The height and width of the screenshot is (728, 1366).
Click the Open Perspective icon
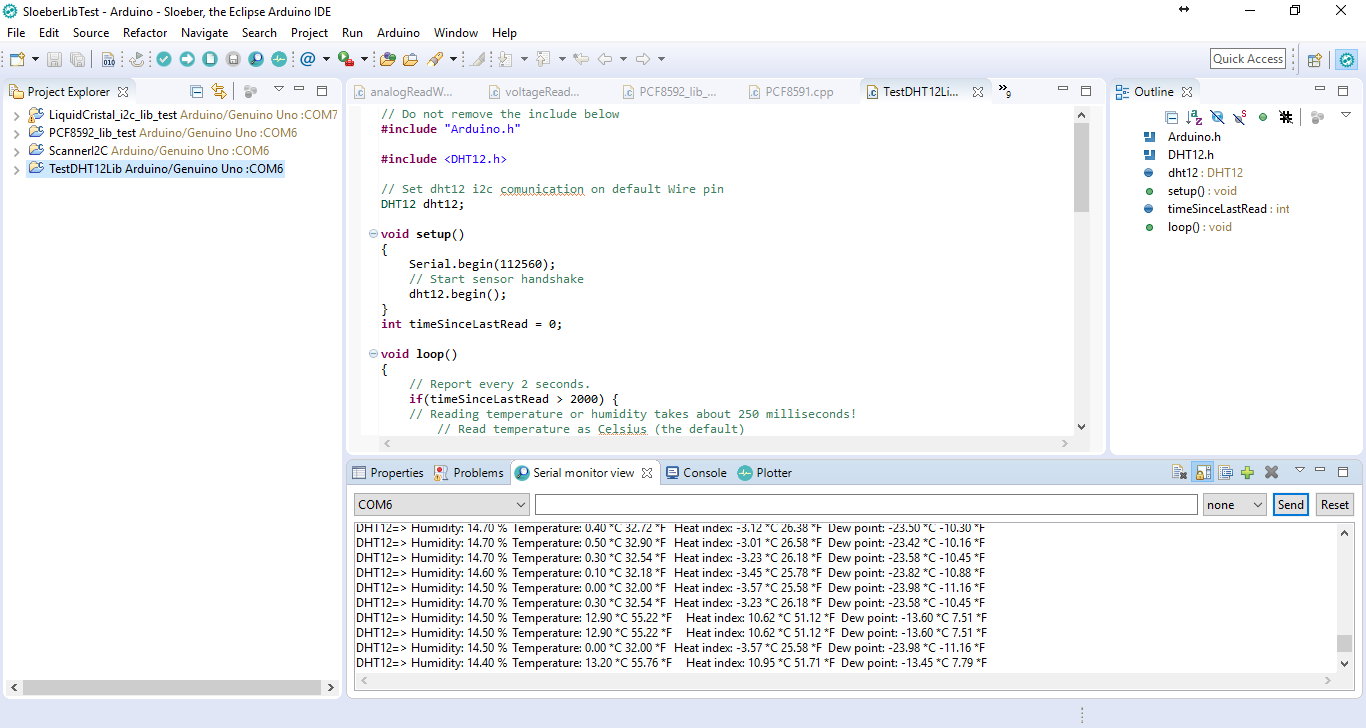point(1315,59)
